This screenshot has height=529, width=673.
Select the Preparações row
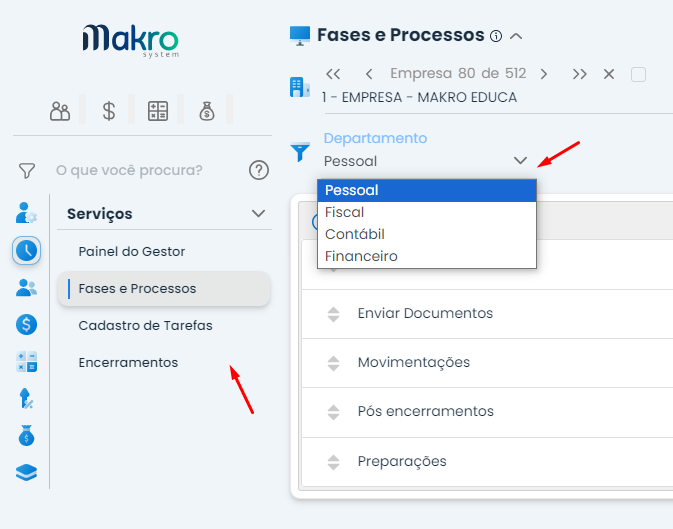(x=487, y=462)
